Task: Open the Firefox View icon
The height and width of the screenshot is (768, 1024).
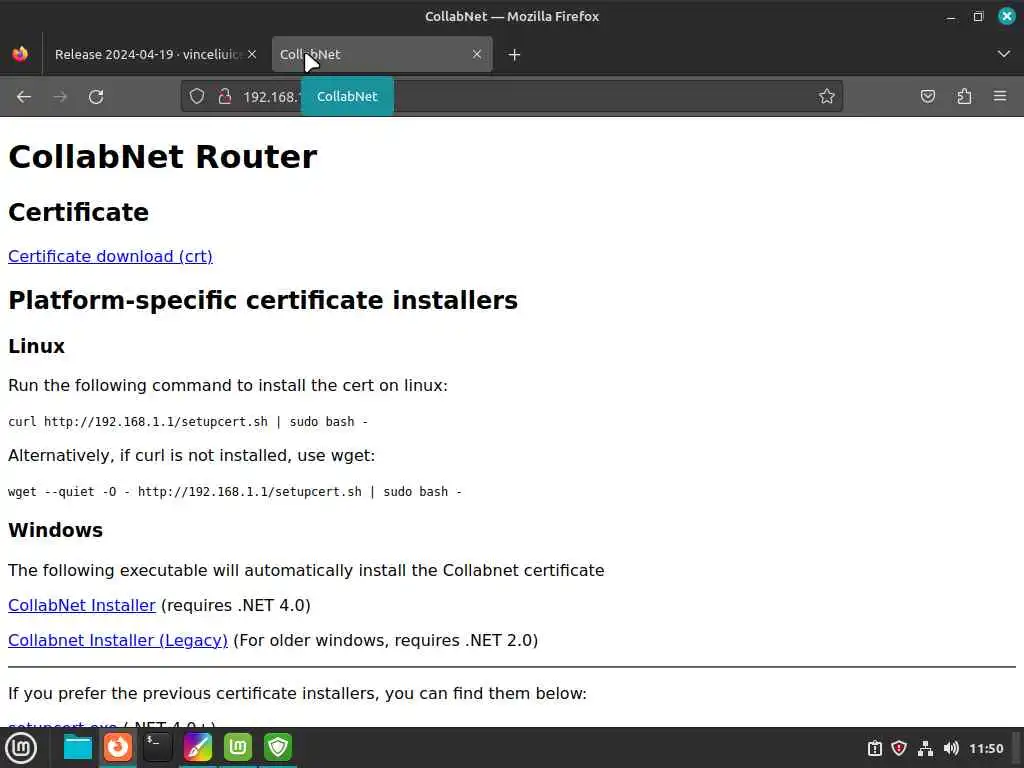Action: 20,54
